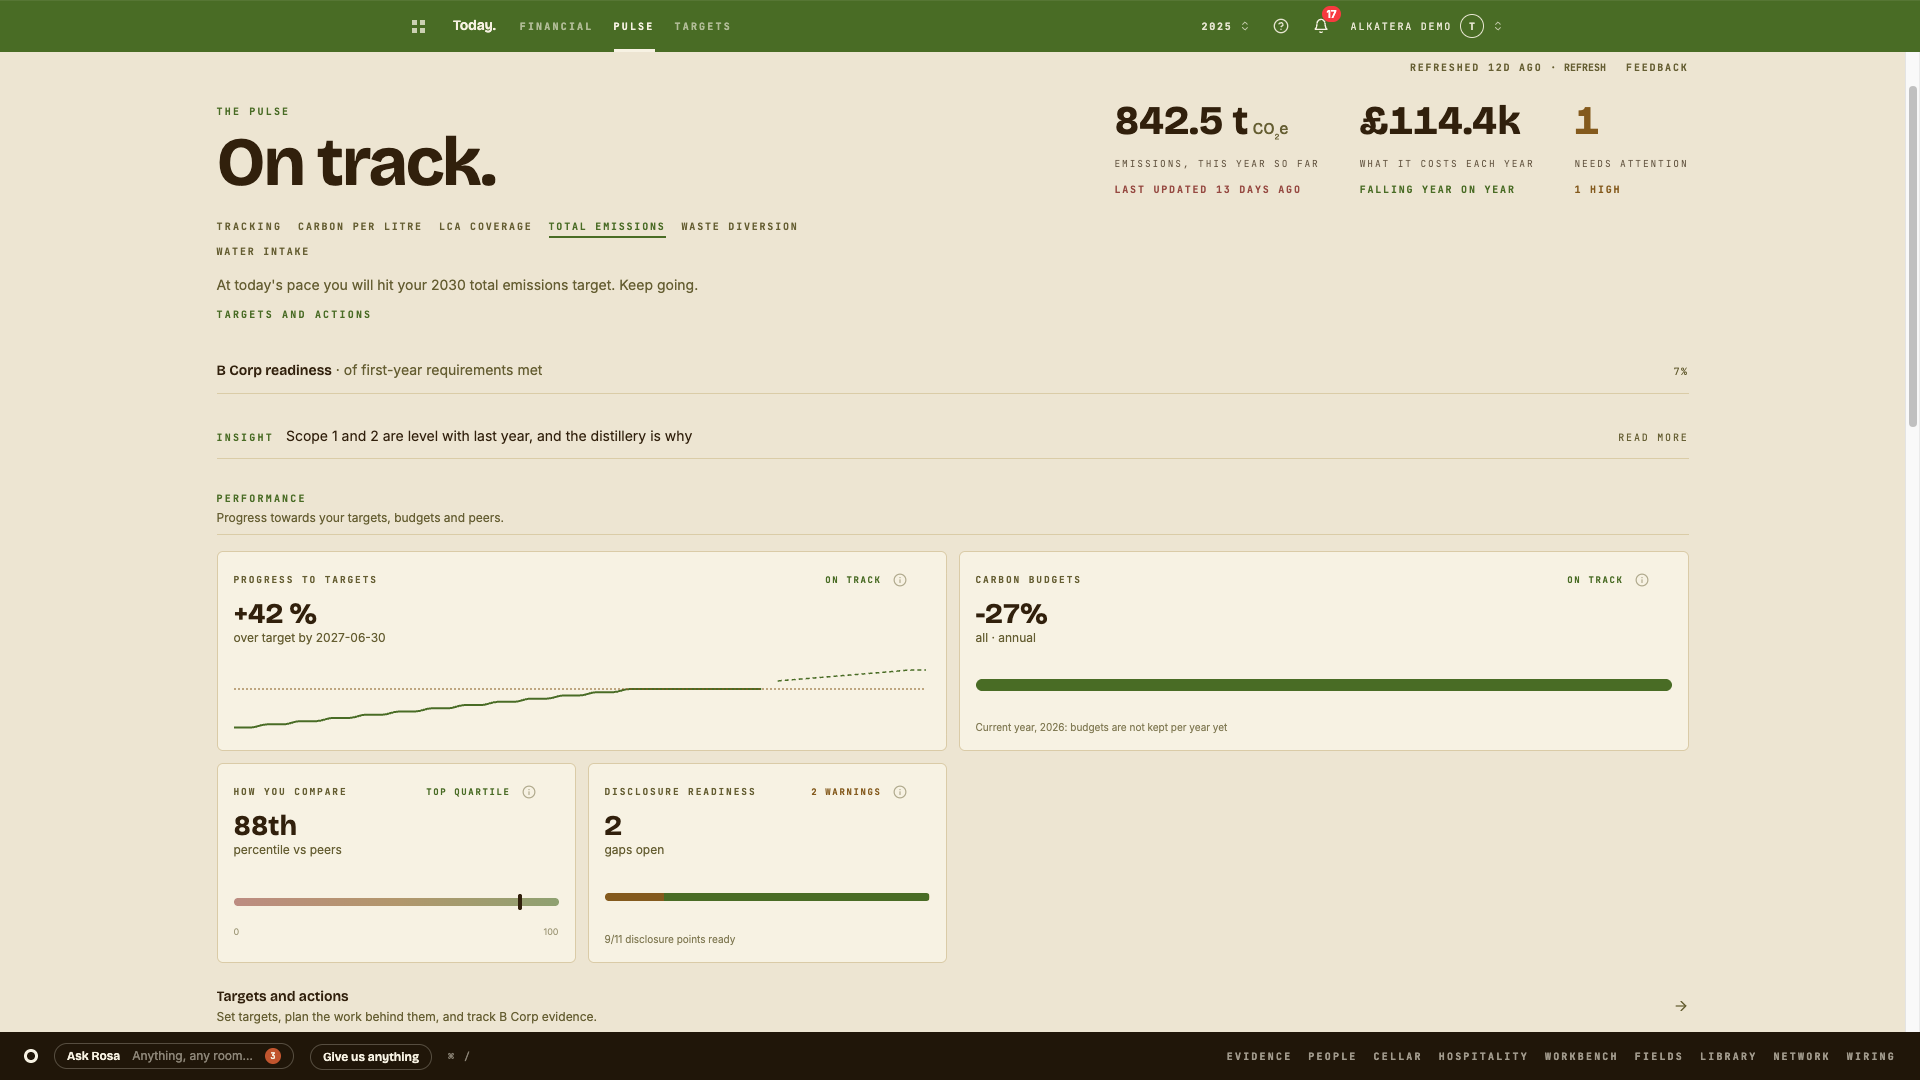This screenshot has height=1080, width=1920.
Task: Open the Hospitality room
Action: point(1483,1057)
